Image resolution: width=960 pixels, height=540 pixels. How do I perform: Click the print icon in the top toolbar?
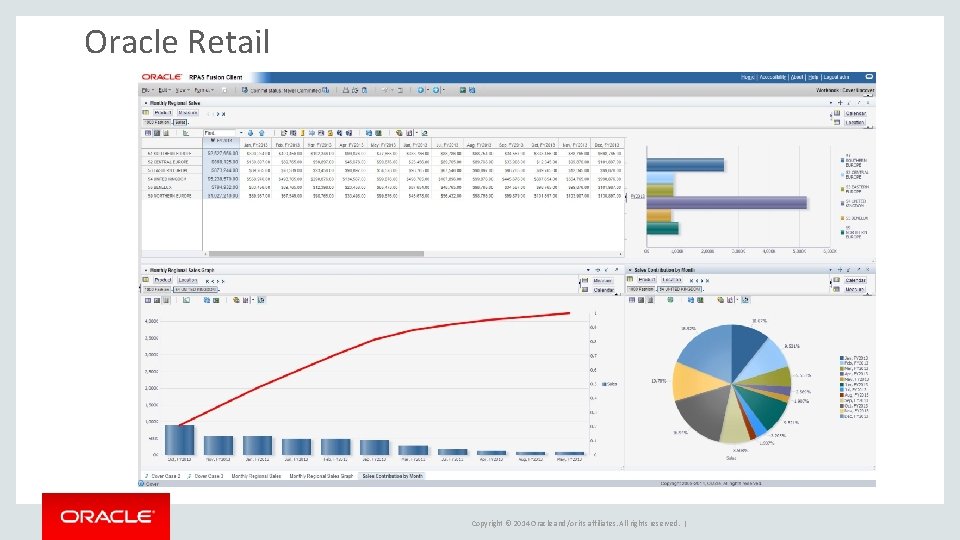coord(346,90)
